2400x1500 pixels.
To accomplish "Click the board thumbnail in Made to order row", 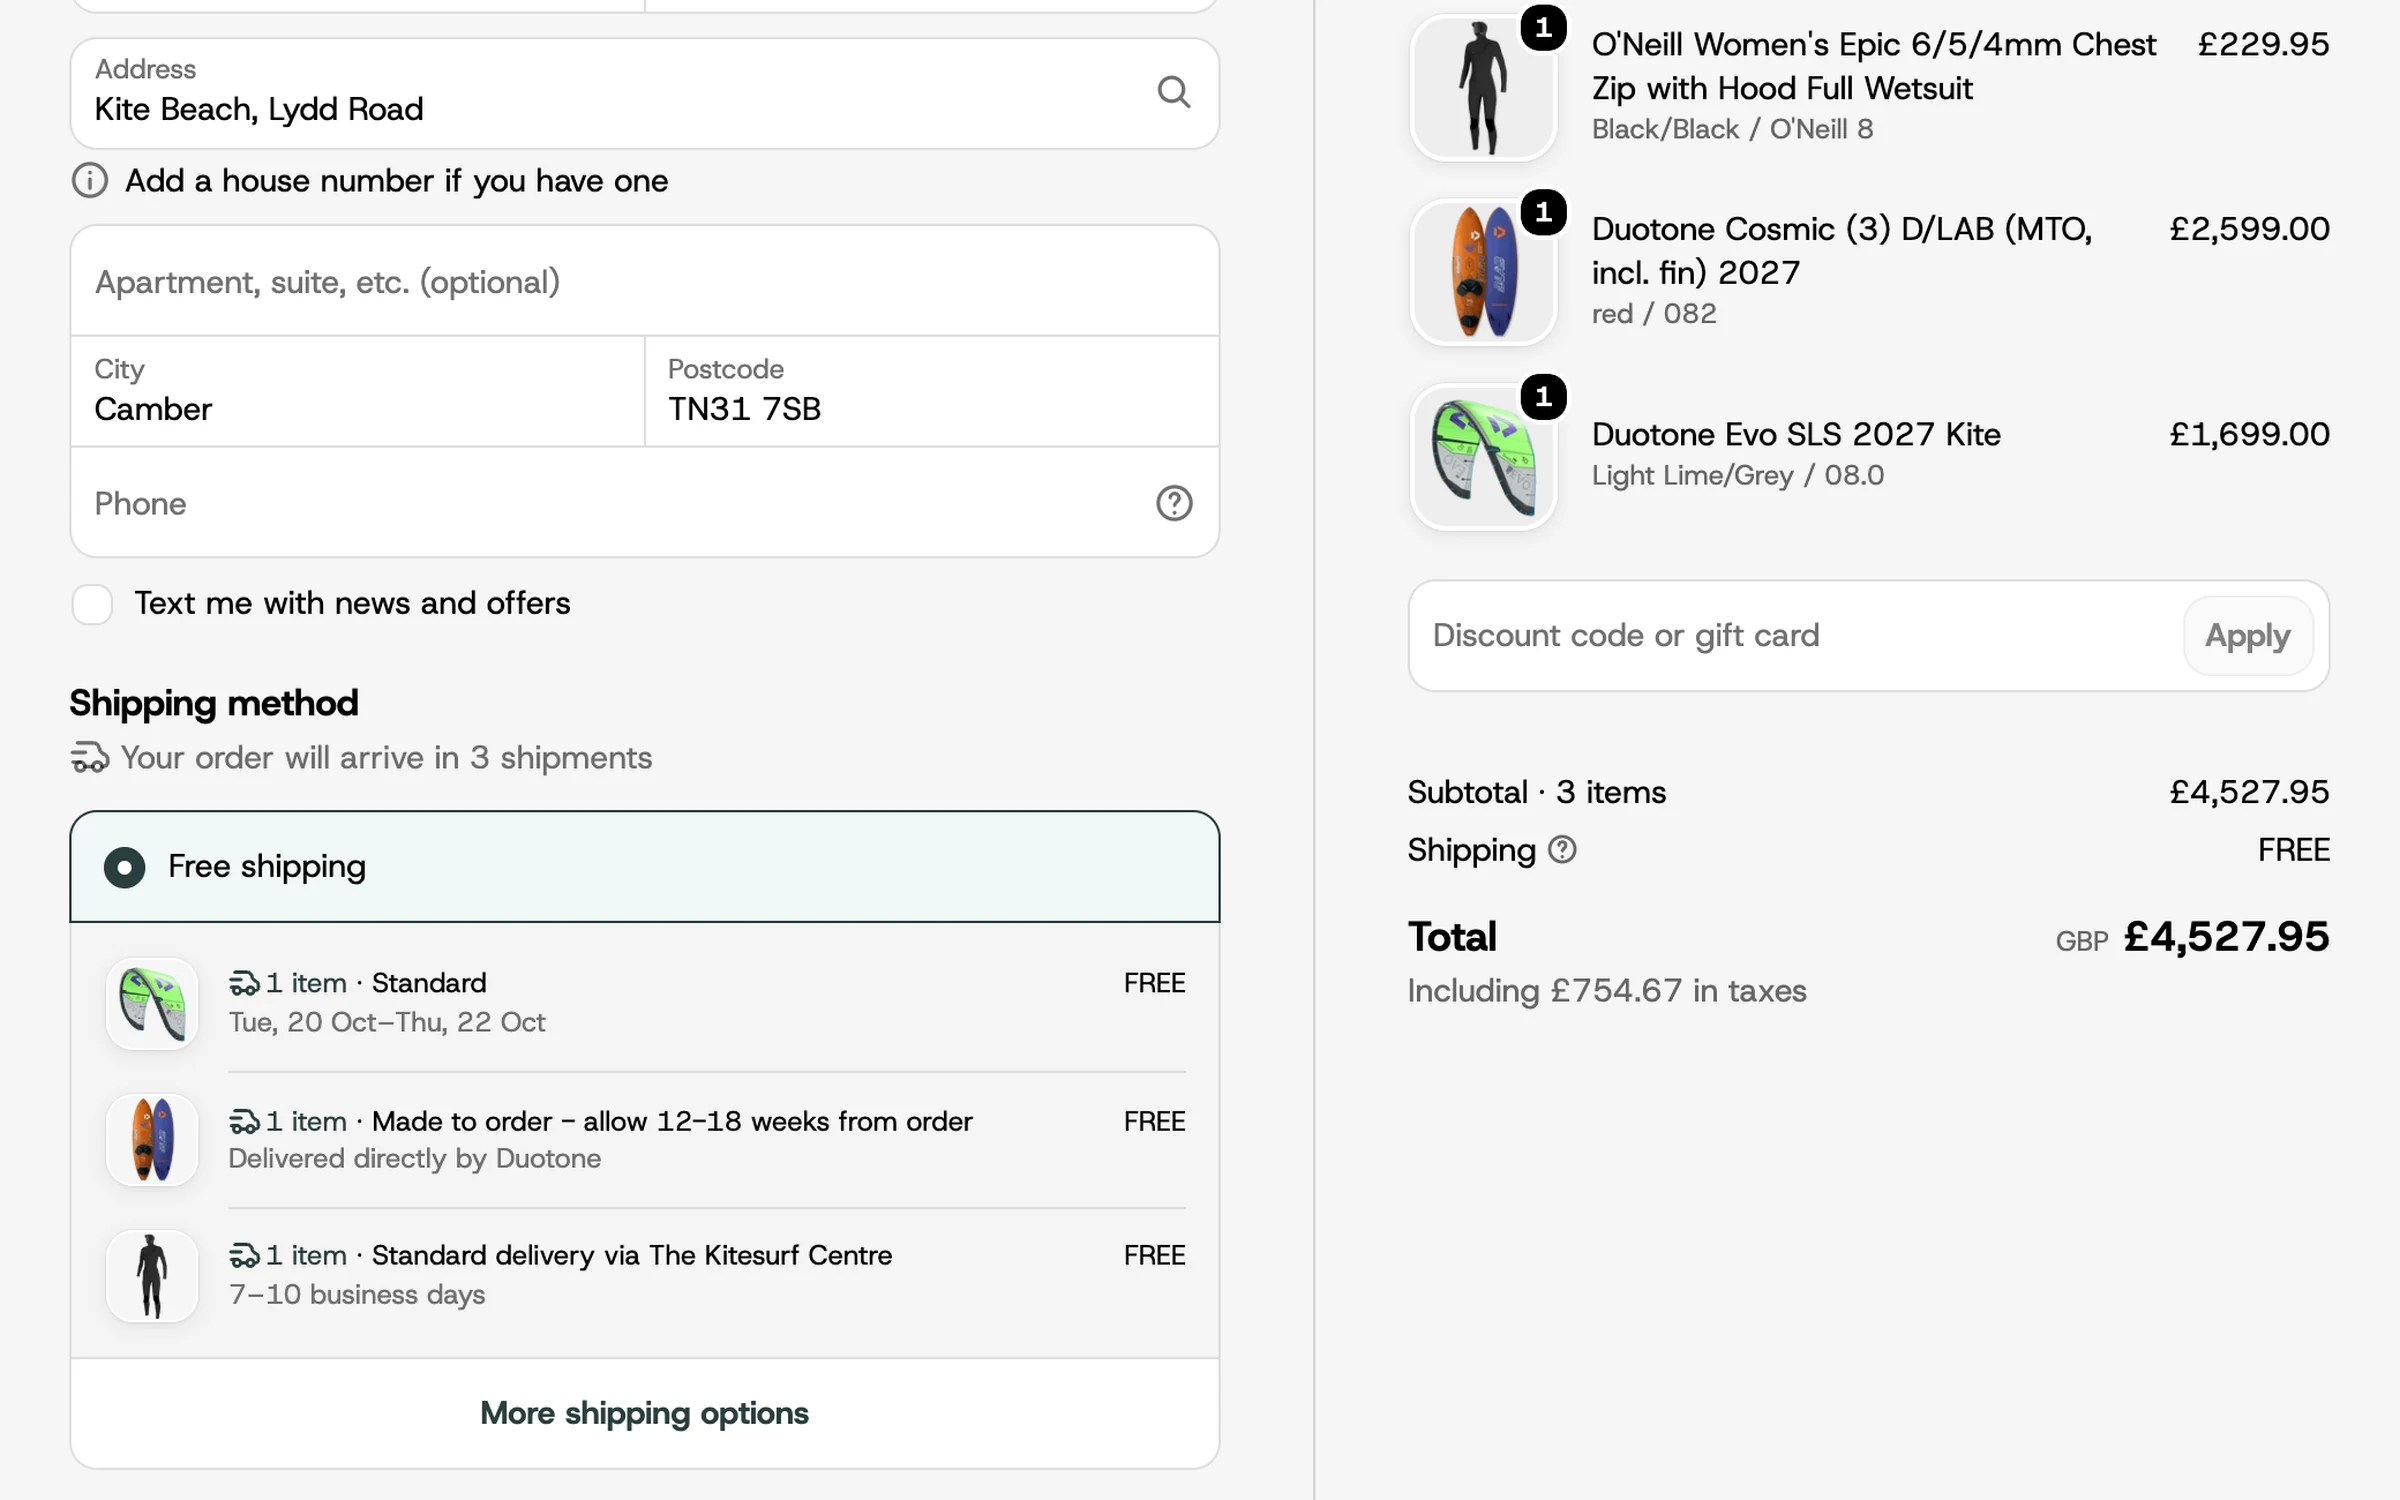I will click(x=152, y=1140).
